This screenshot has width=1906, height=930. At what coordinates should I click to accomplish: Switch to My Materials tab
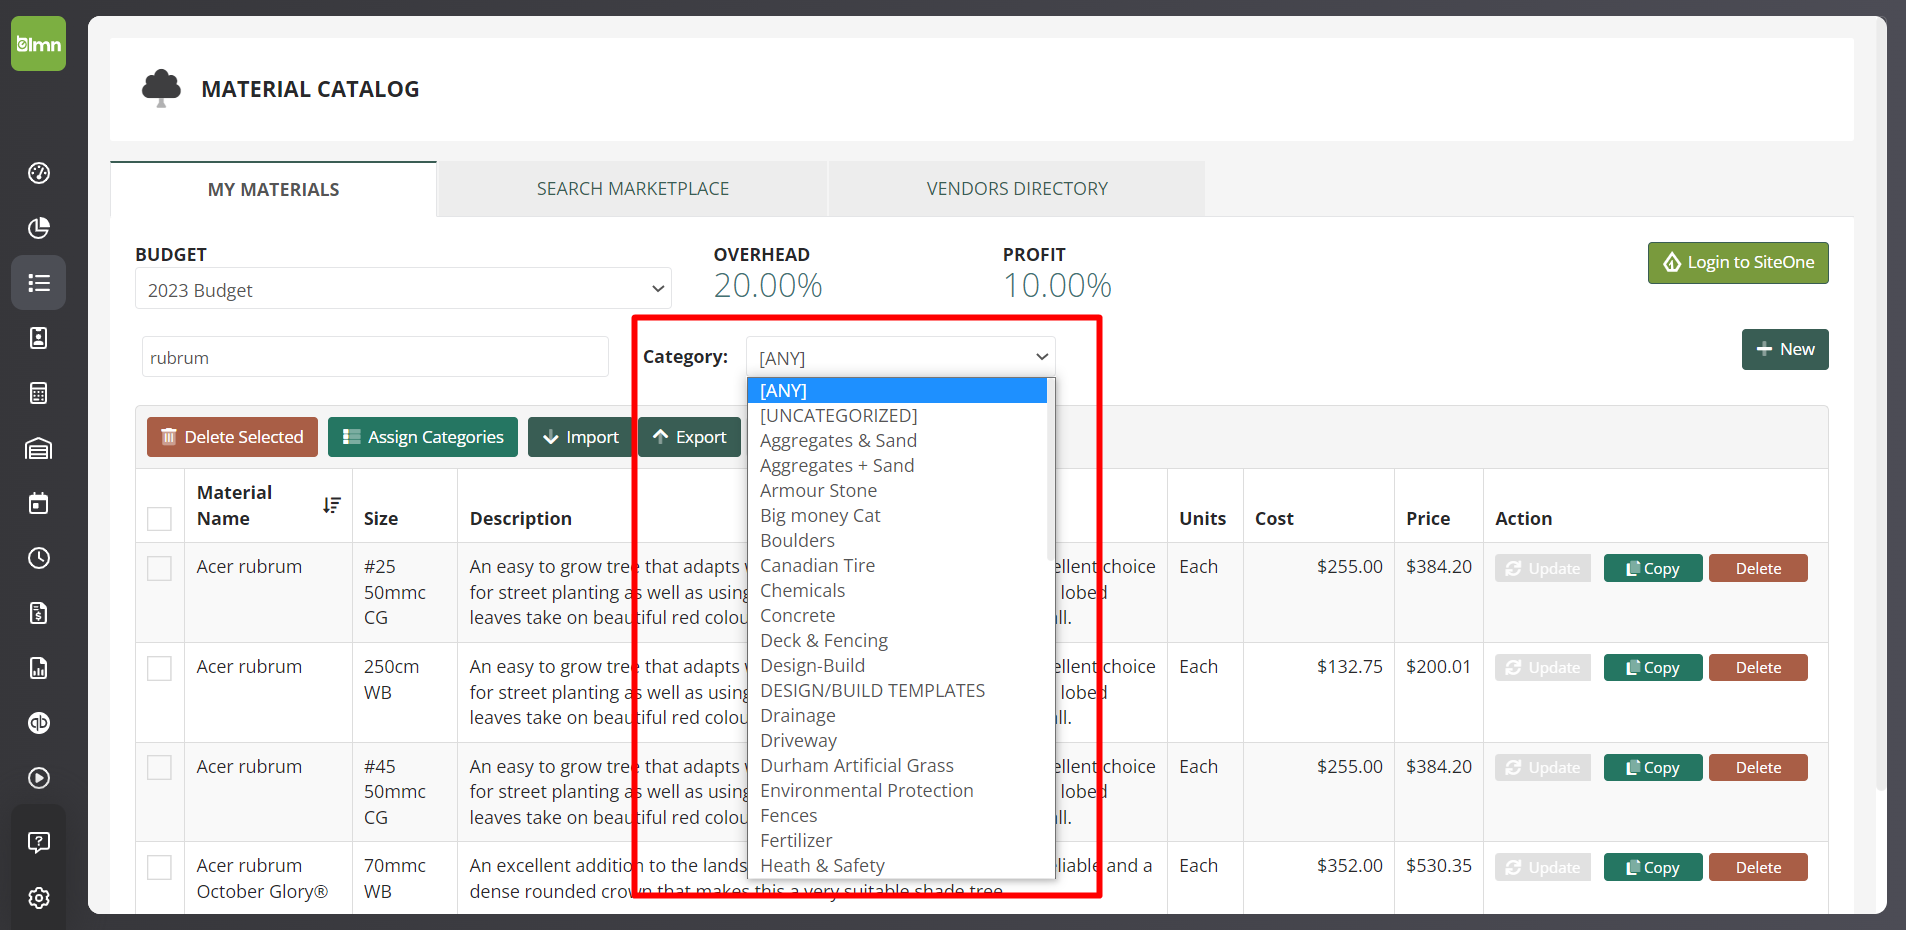coord(273,189)
